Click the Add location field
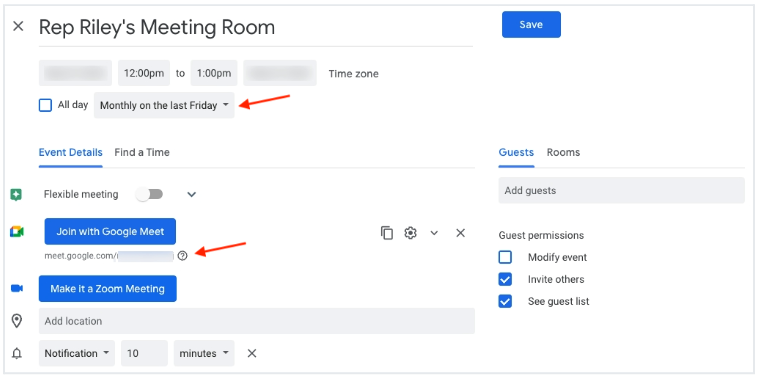The height and width of the screenshot is (379, 760). [257, 321]
